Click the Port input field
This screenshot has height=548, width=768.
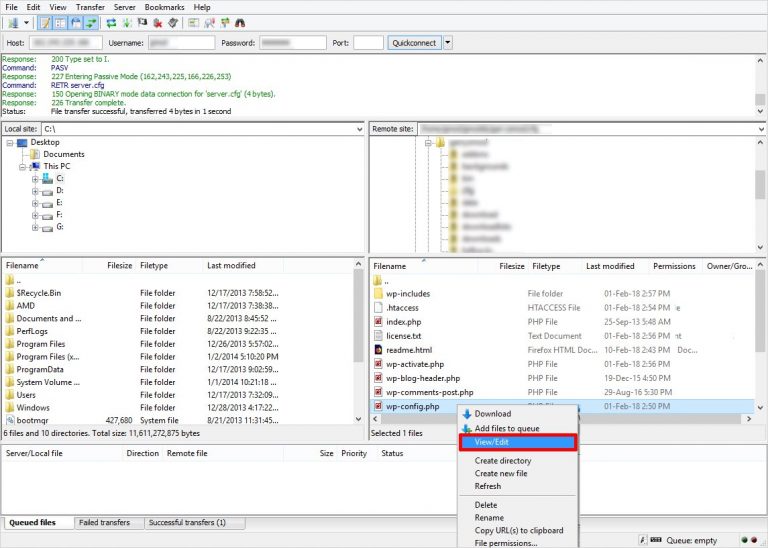point(368,43)
